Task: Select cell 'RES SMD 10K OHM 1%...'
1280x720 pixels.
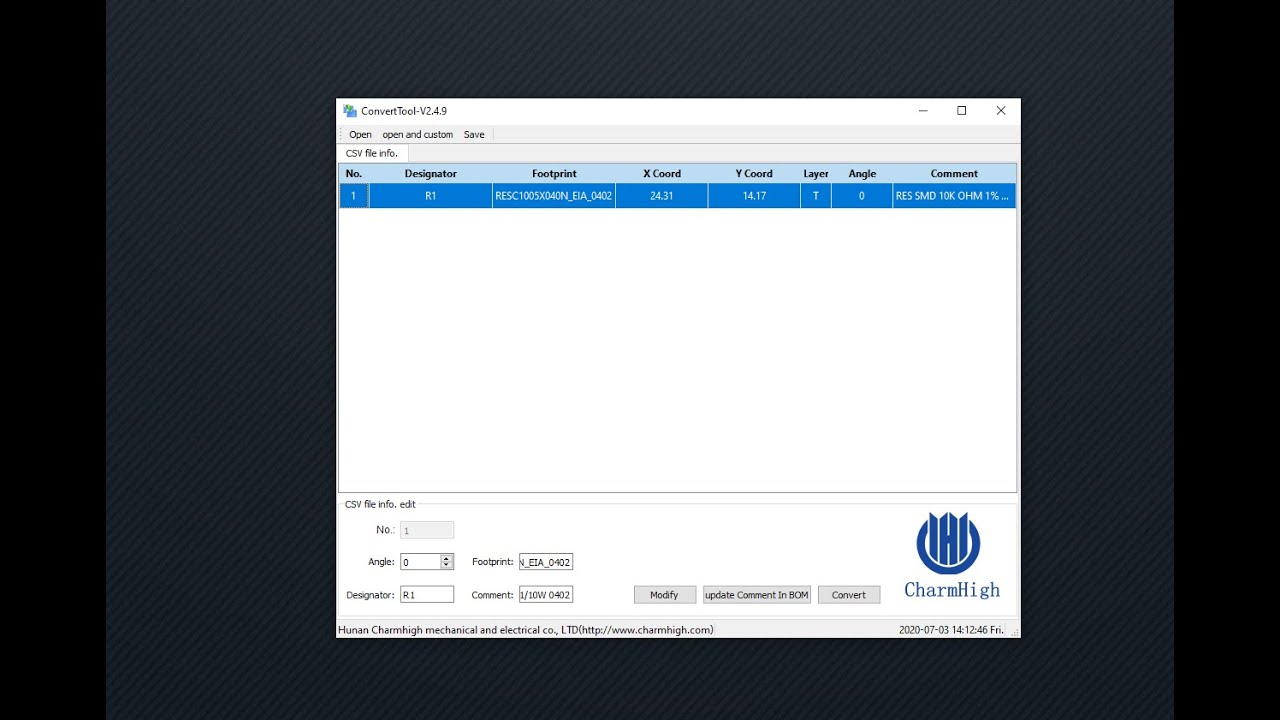Action: [x=954, y=196]
